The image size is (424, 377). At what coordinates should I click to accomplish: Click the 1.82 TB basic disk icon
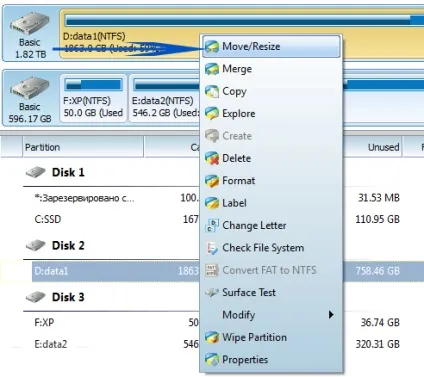(x=29, y=23)
